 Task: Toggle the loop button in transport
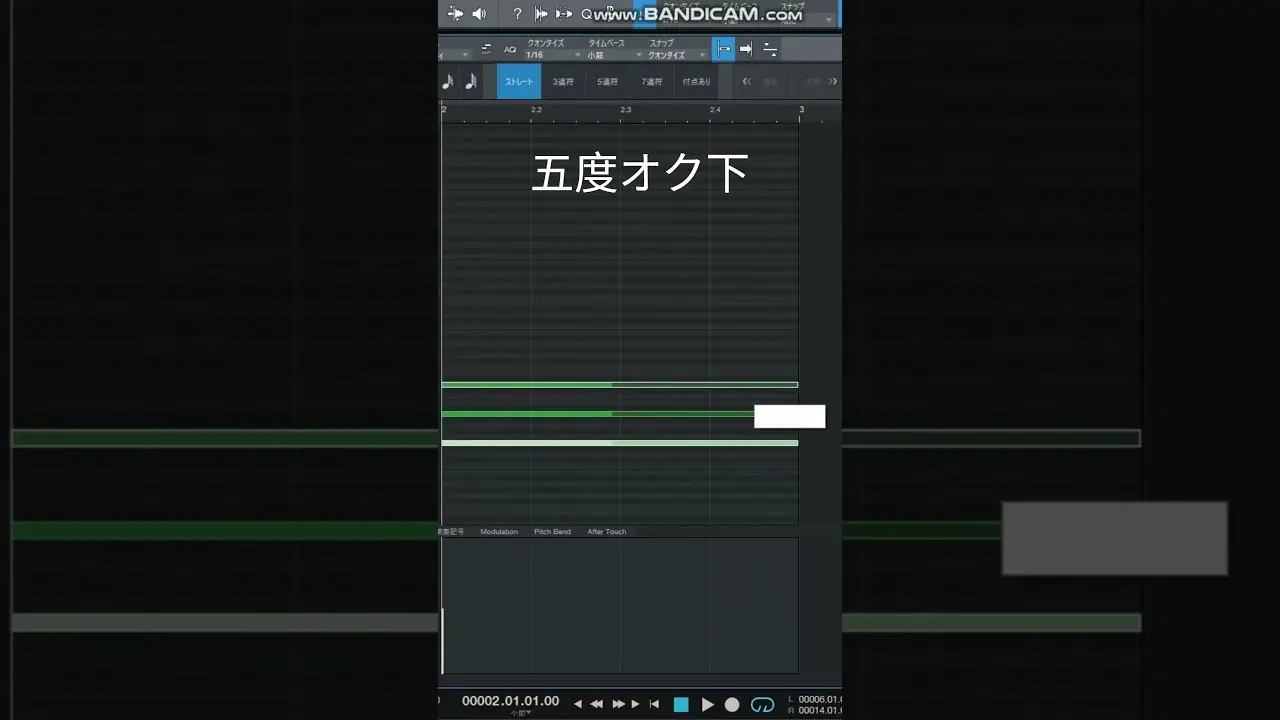click(x=762, y=705)
